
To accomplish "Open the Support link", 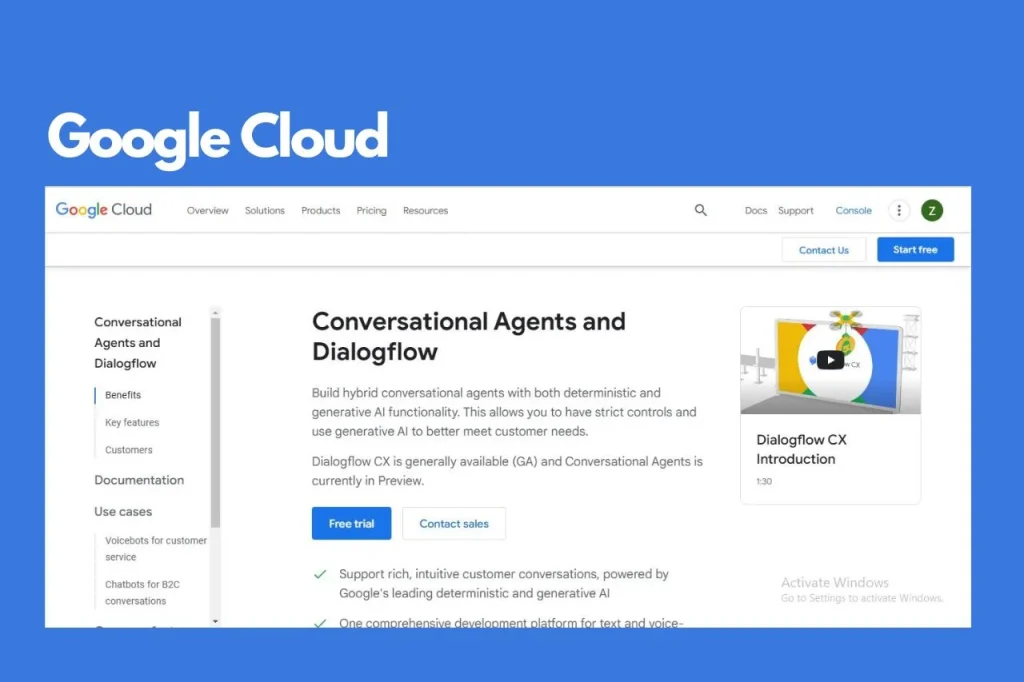I will click(x=795, y=210).
